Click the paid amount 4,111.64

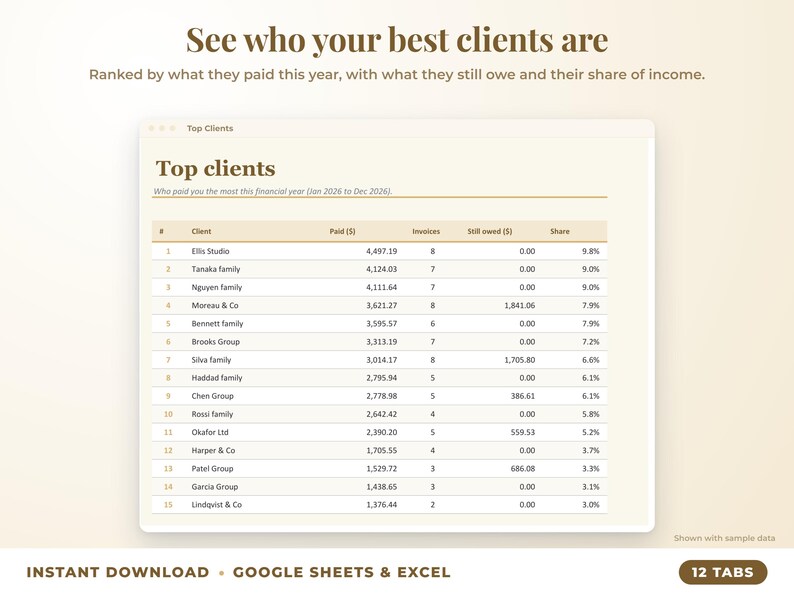[381, 288]
